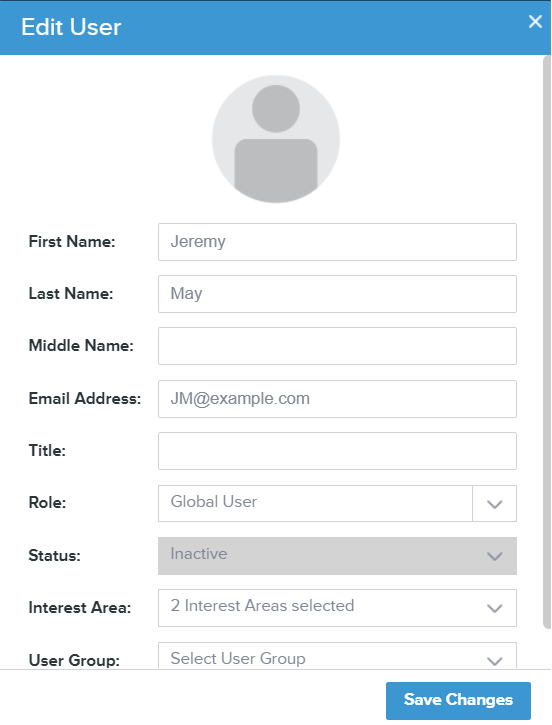Click the Status label text
This screenshot has width=552, height=725.
54,555
